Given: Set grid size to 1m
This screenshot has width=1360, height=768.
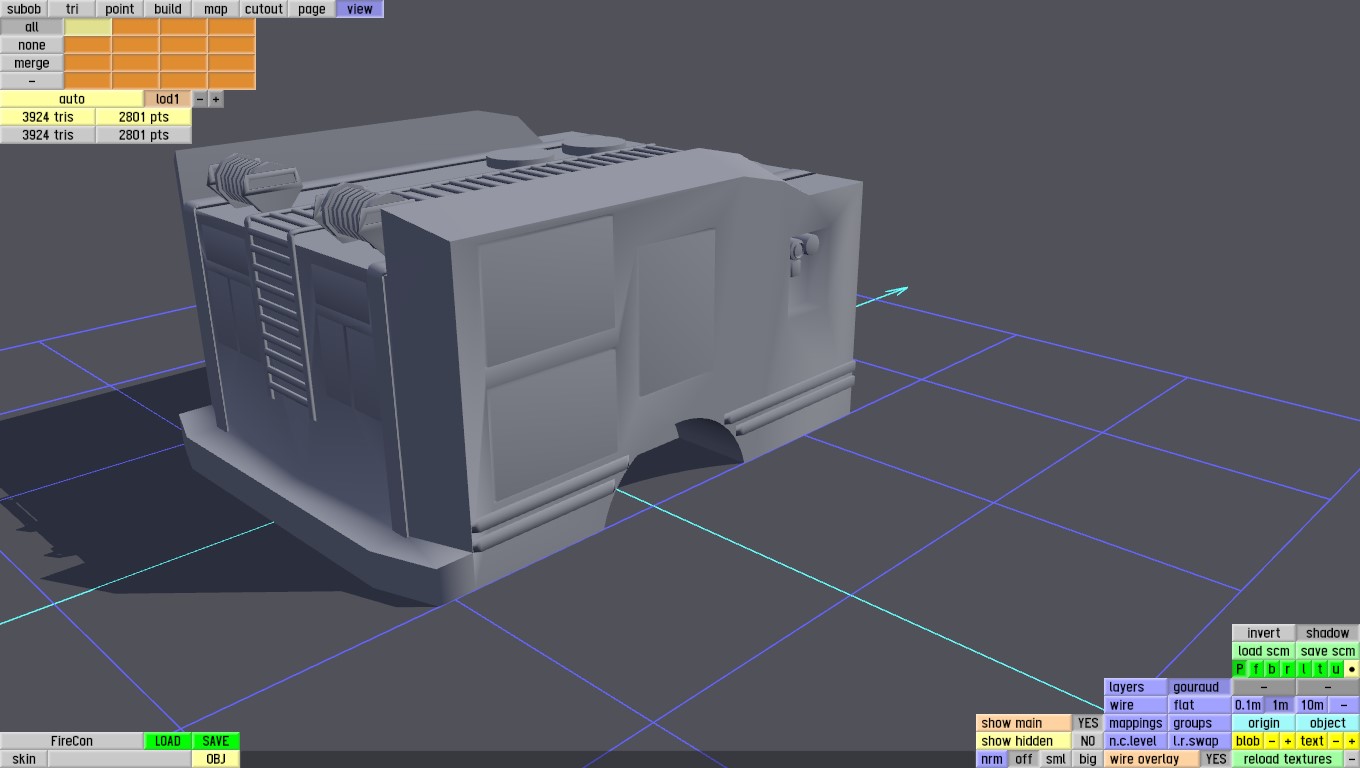Looking at the screenshot, I should tap(1280, 705).
